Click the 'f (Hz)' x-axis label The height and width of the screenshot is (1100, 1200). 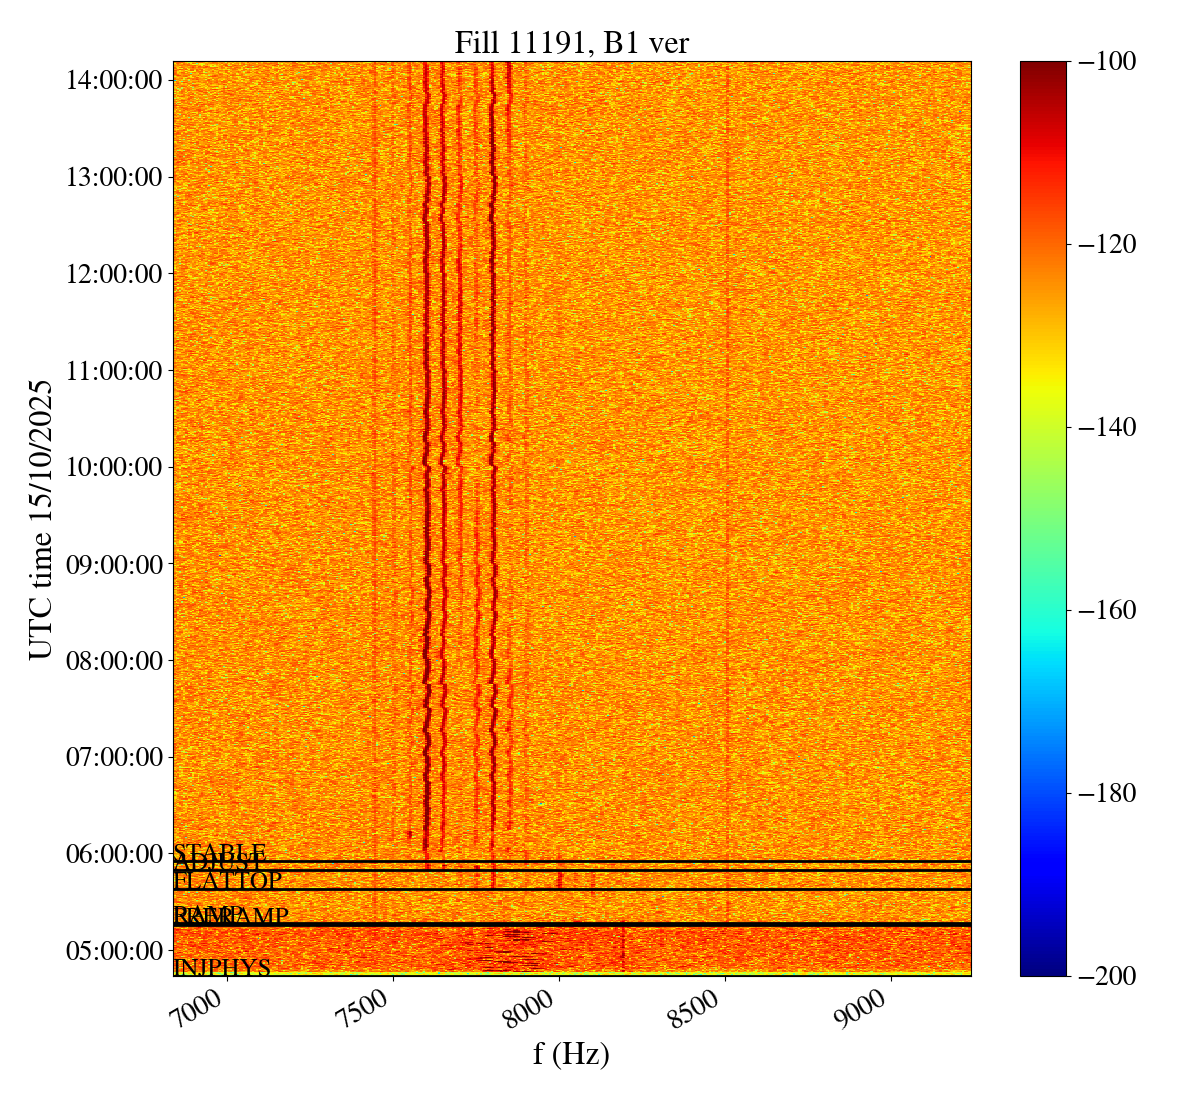pyautogui.click(x=571, y=1053)
